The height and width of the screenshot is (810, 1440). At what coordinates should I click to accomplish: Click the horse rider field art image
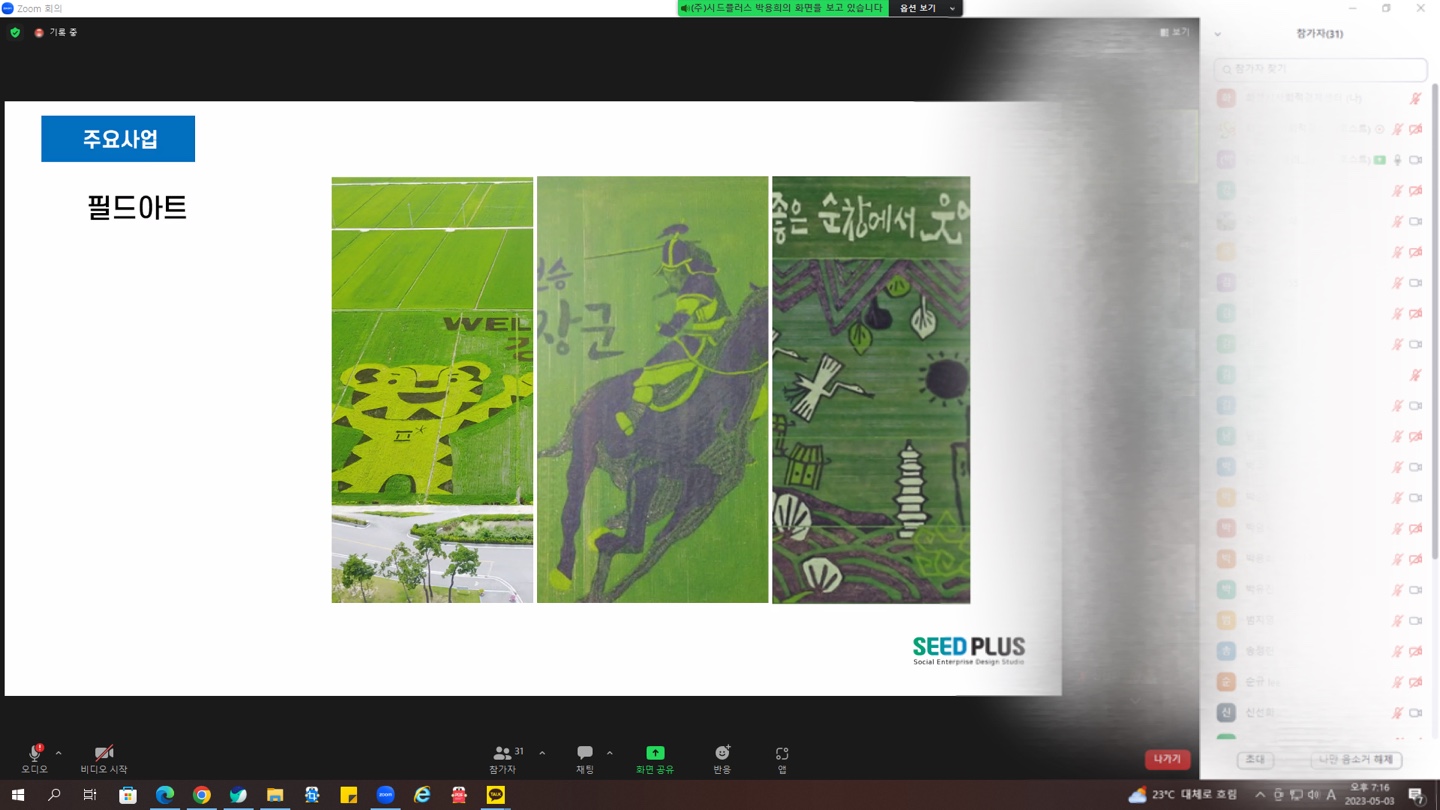point(652,390)
